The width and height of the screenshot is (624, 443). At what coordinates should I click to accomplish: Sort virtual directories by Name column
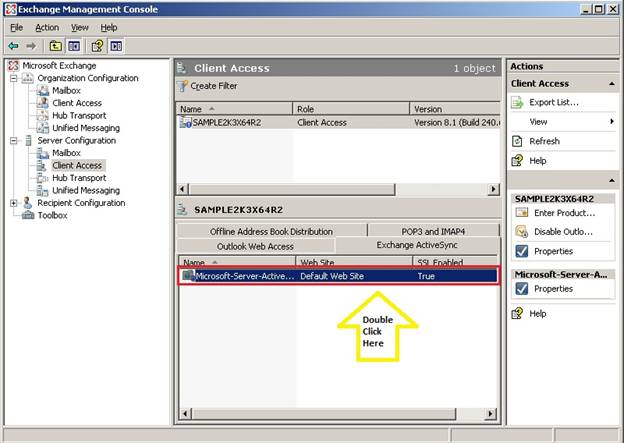point(237,262)
